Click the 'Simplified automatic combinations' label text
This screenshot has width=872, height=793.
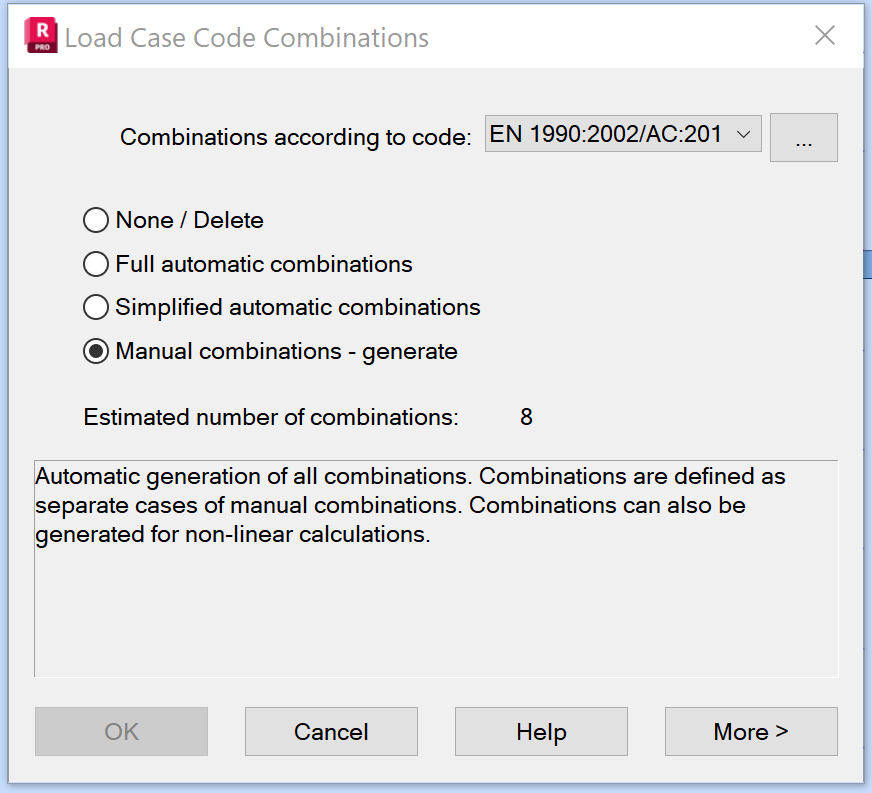click(x=298, y=307)
